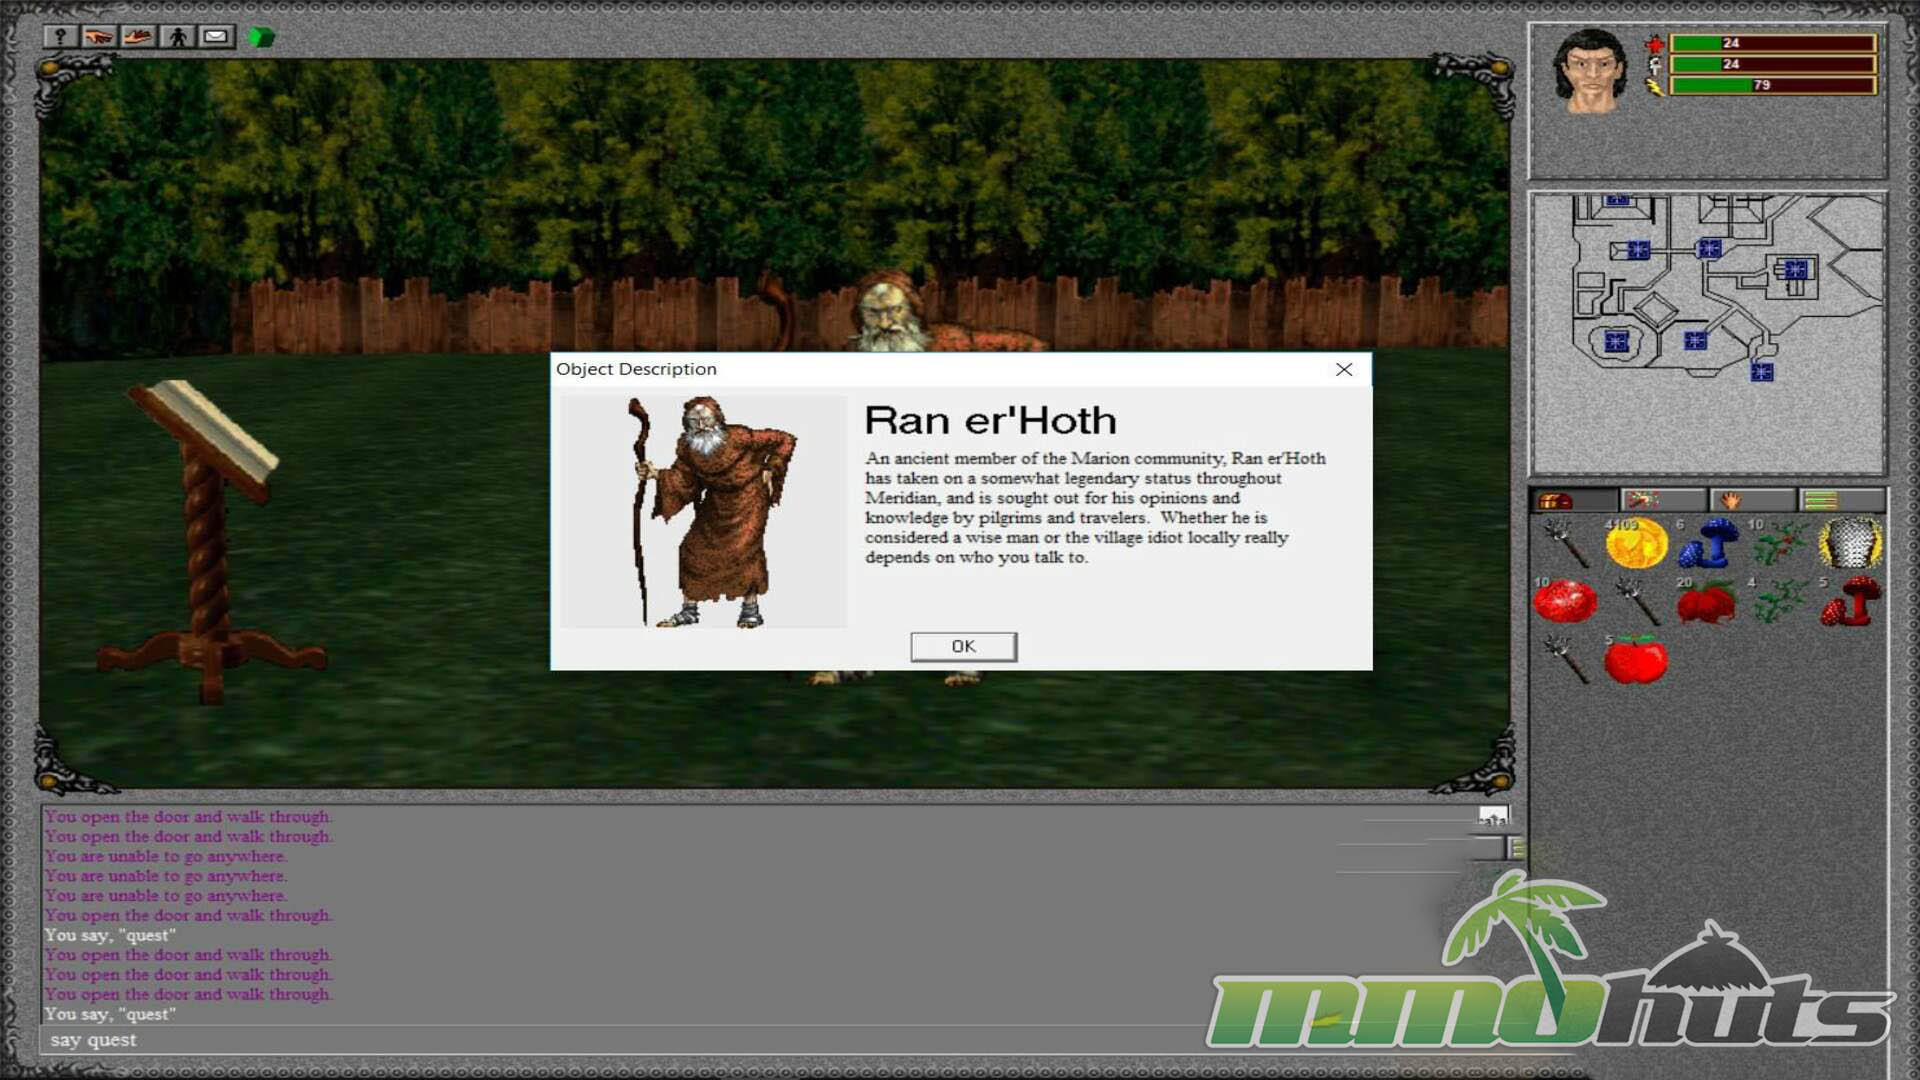Click the green cube status icon
This screenshot has height=1080, width=1920.
261,38
